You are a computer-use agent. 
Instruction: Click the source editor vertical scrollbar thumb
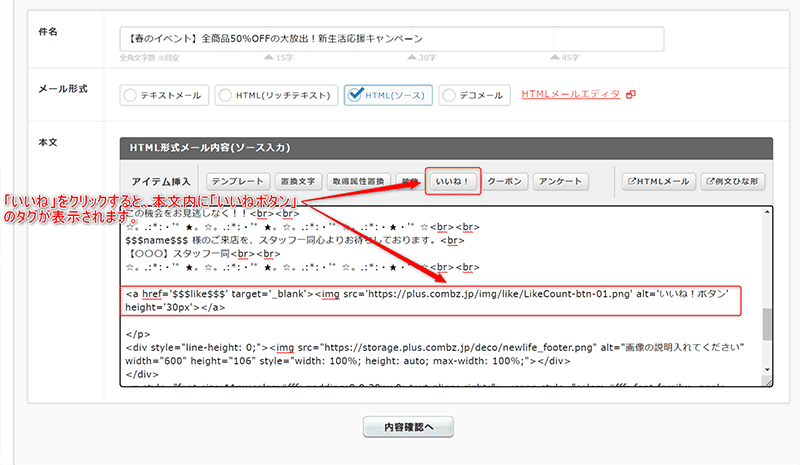pos(767,323)
